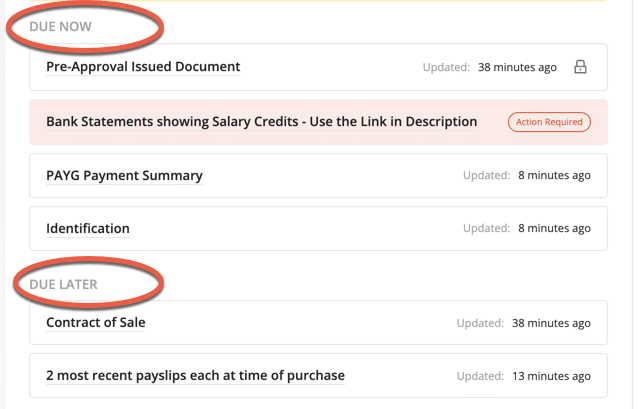Click 38 minutes ago on Contract of Sale row
Screen dimensions: 639x409
point(551,323)
